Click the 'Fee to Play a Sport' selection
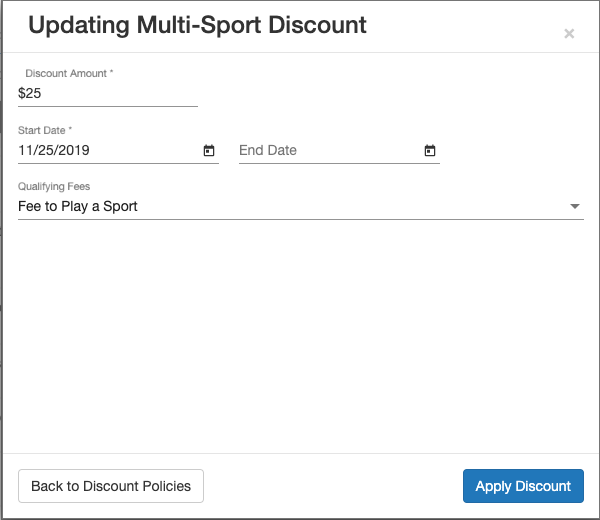 coord(78,206)
